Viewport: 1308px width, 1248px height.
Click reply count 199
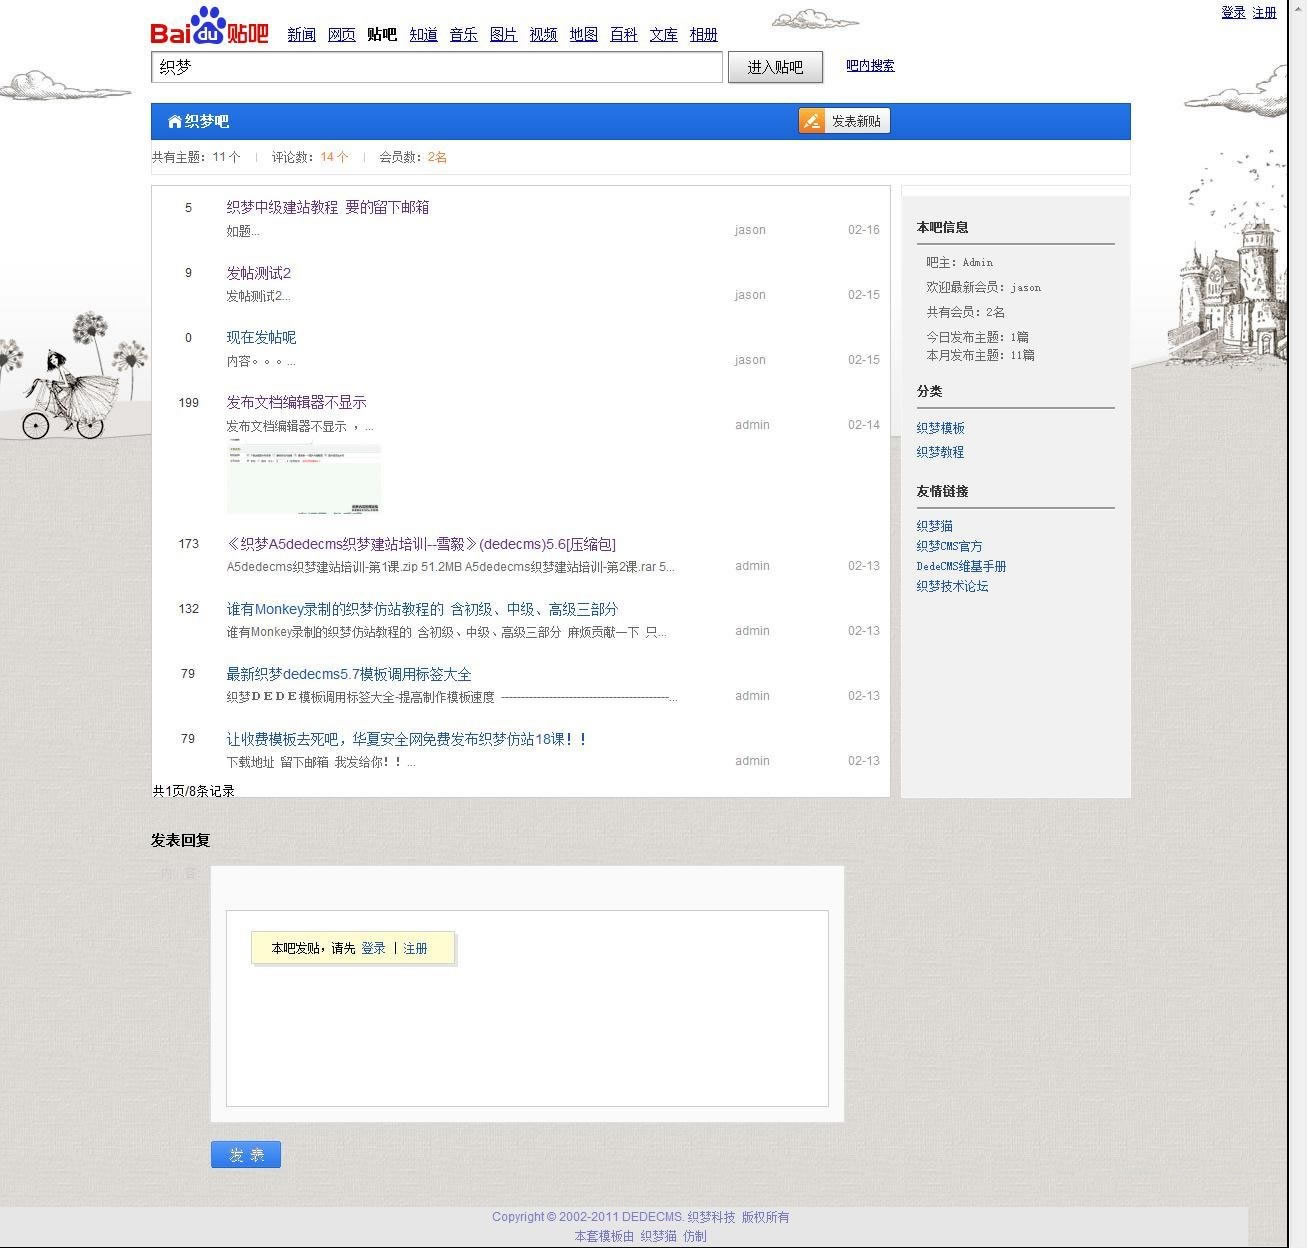[x=188, y=403]
